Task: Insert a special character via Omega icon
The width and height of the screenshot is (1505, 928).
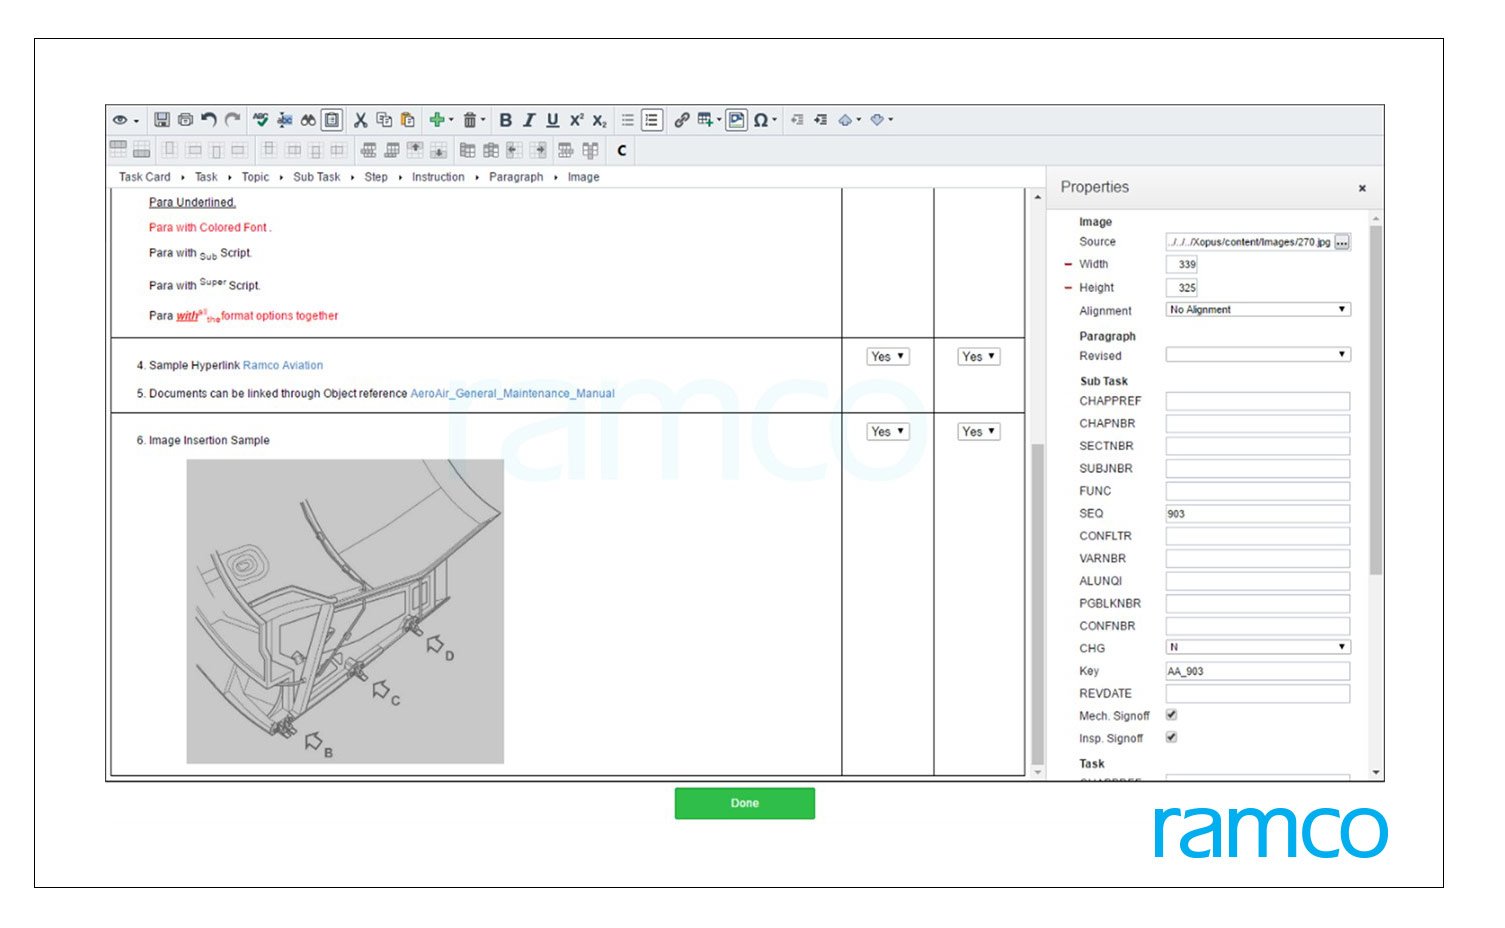Action: point(762,120)
